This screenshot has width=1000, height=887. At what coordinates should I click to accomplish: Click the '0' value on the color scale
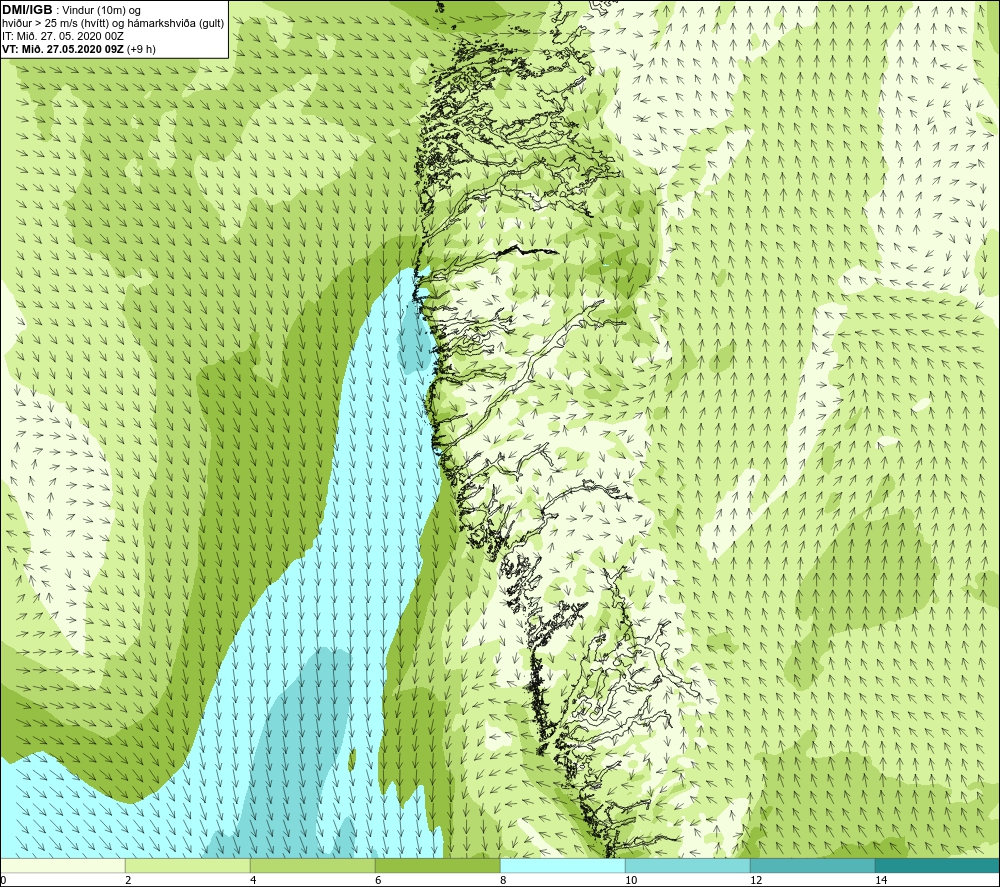3,880
